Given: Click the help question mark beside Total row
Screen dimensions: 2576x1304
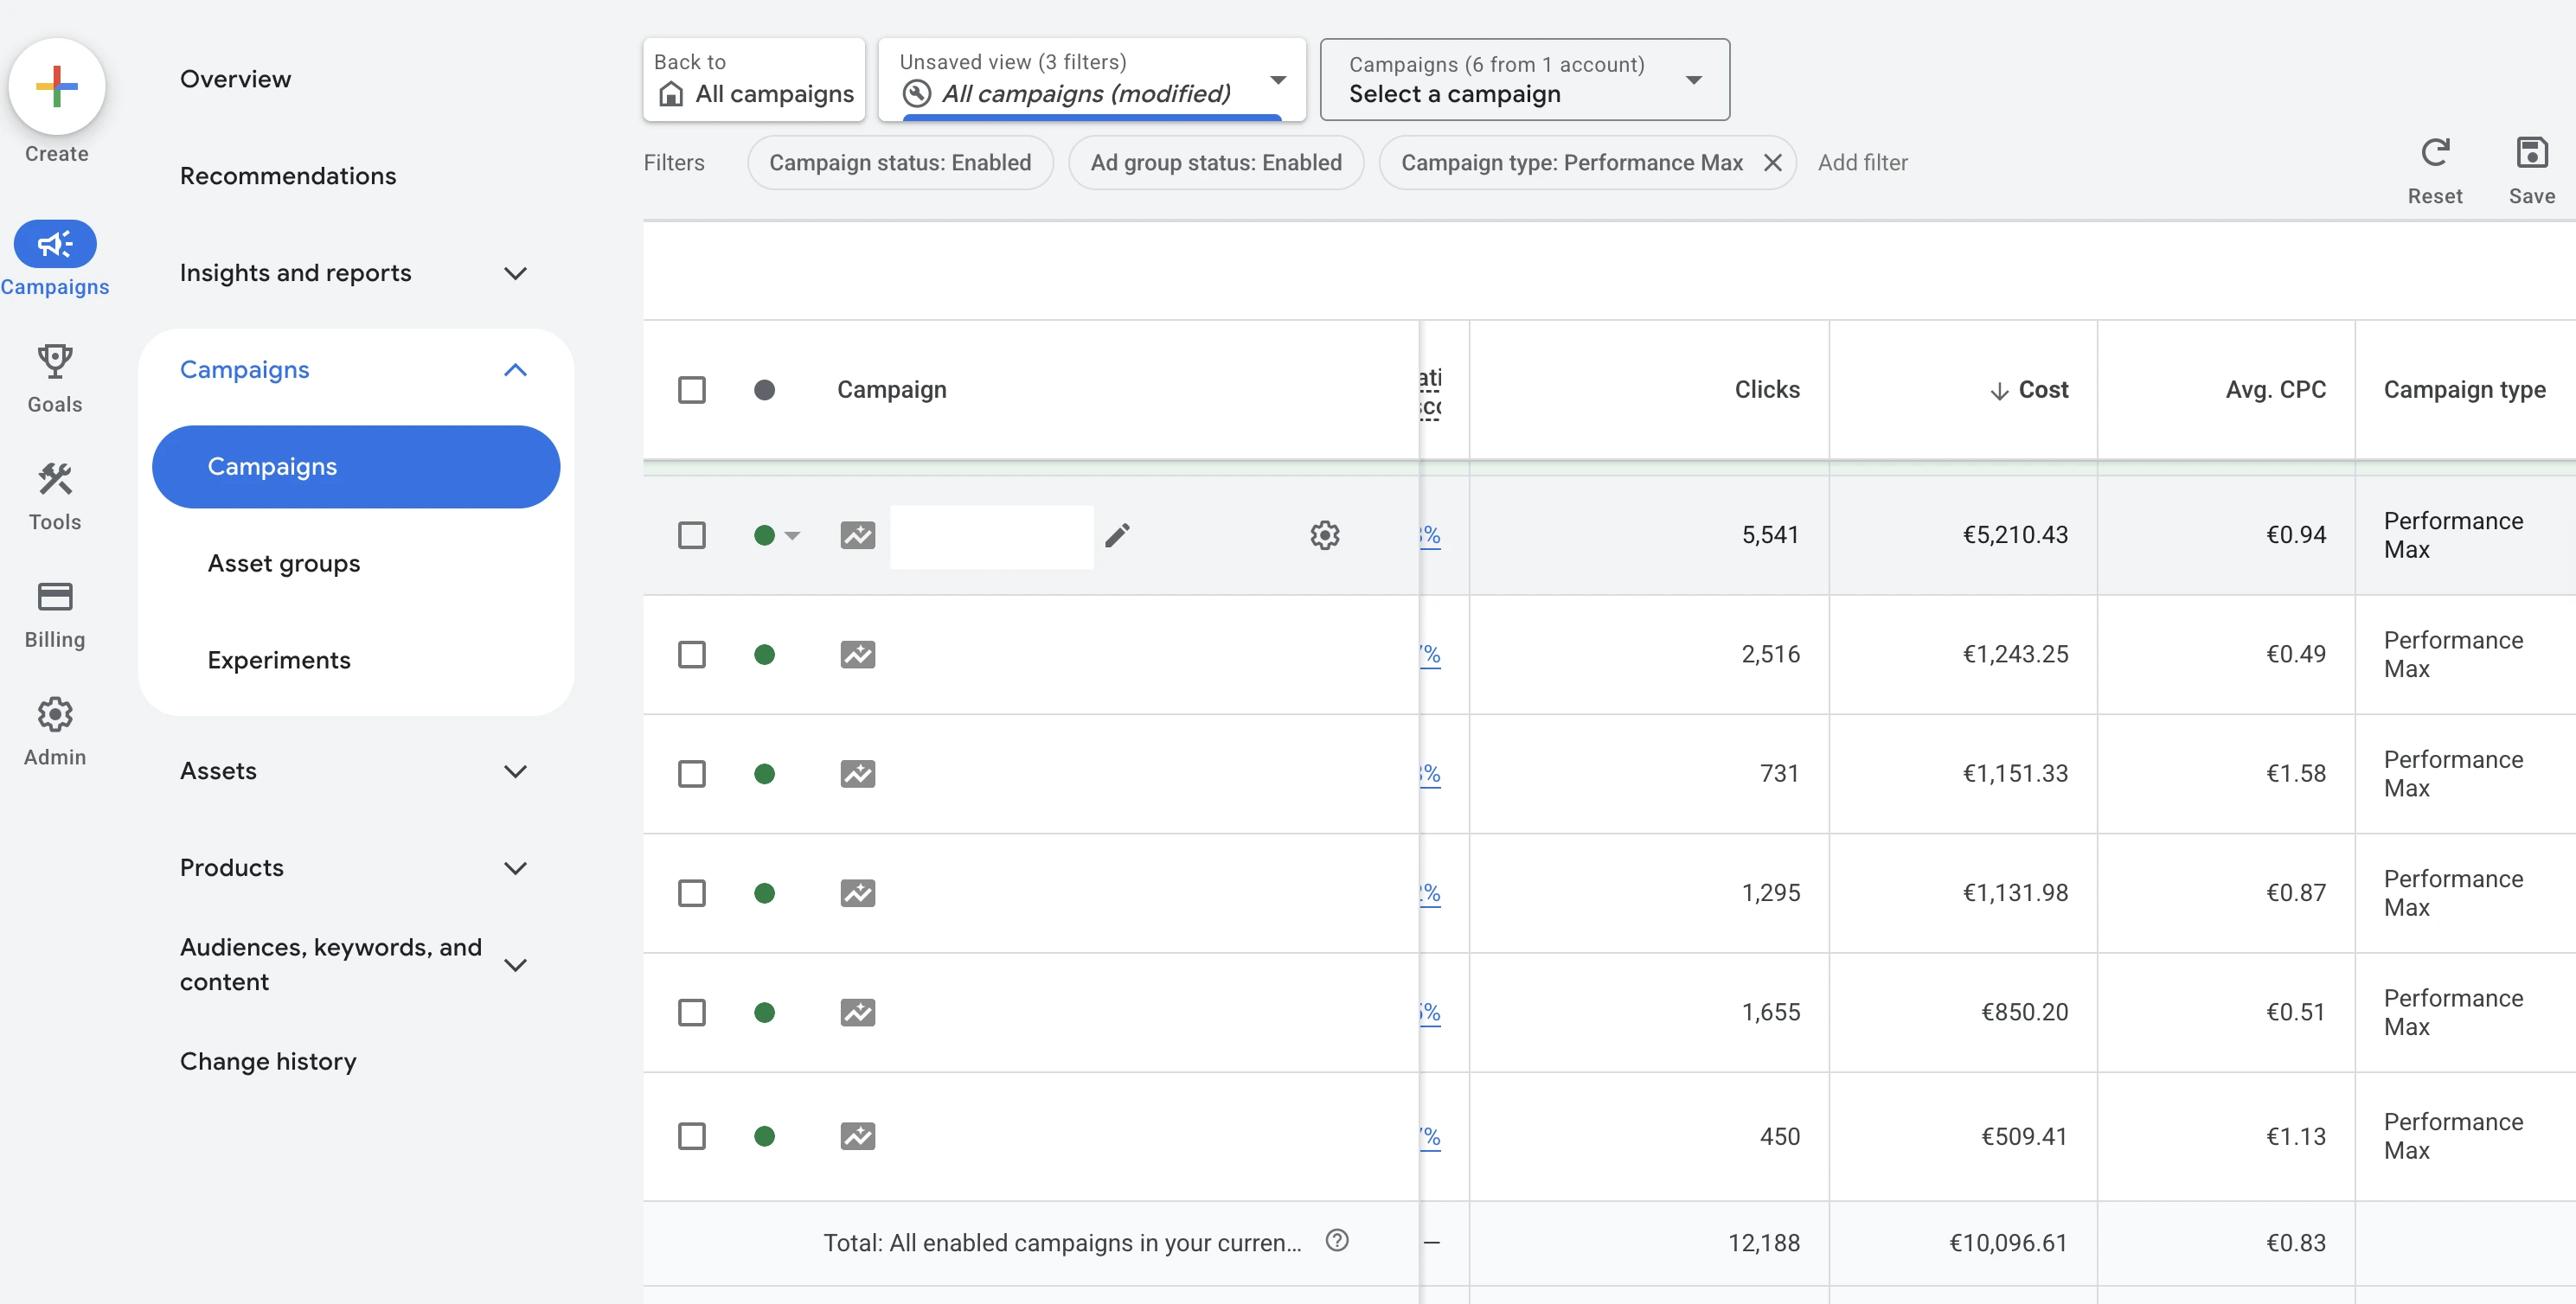Looking at the screenshot, I should (x=1336, y=1240).
